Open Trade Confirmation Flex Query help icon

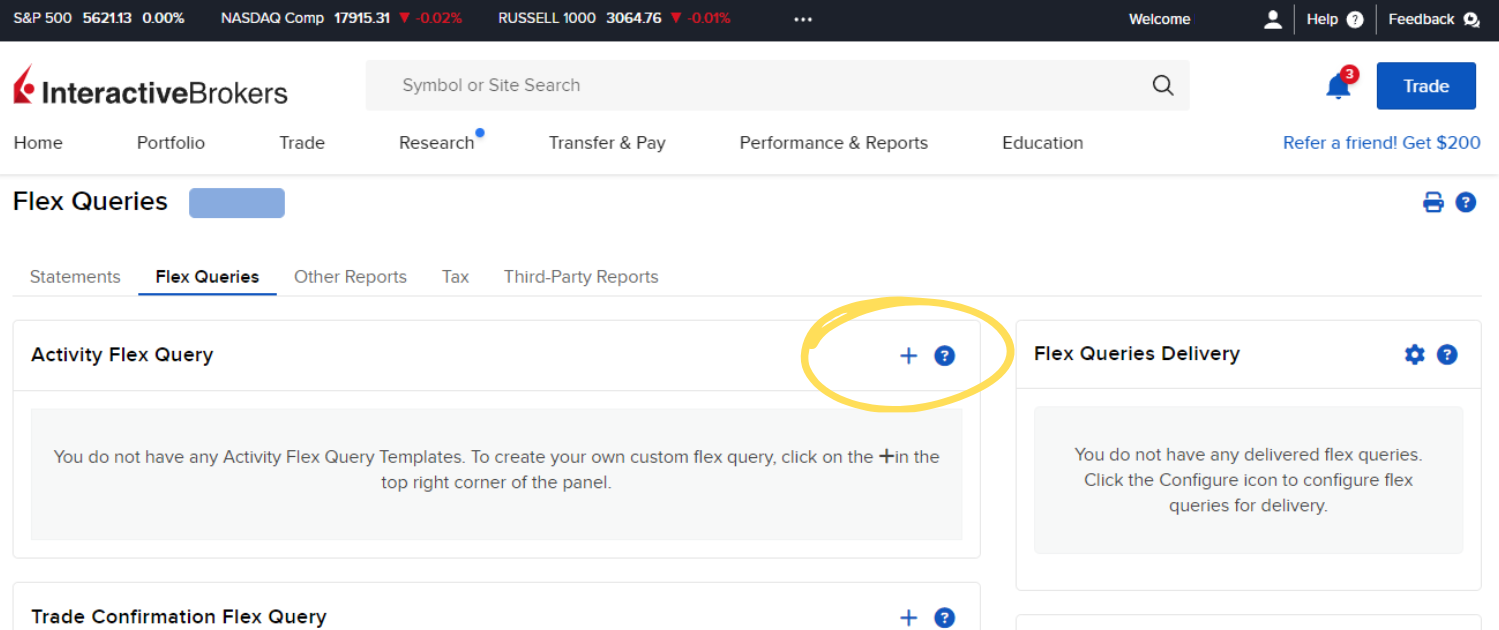(x=944, y=617)
